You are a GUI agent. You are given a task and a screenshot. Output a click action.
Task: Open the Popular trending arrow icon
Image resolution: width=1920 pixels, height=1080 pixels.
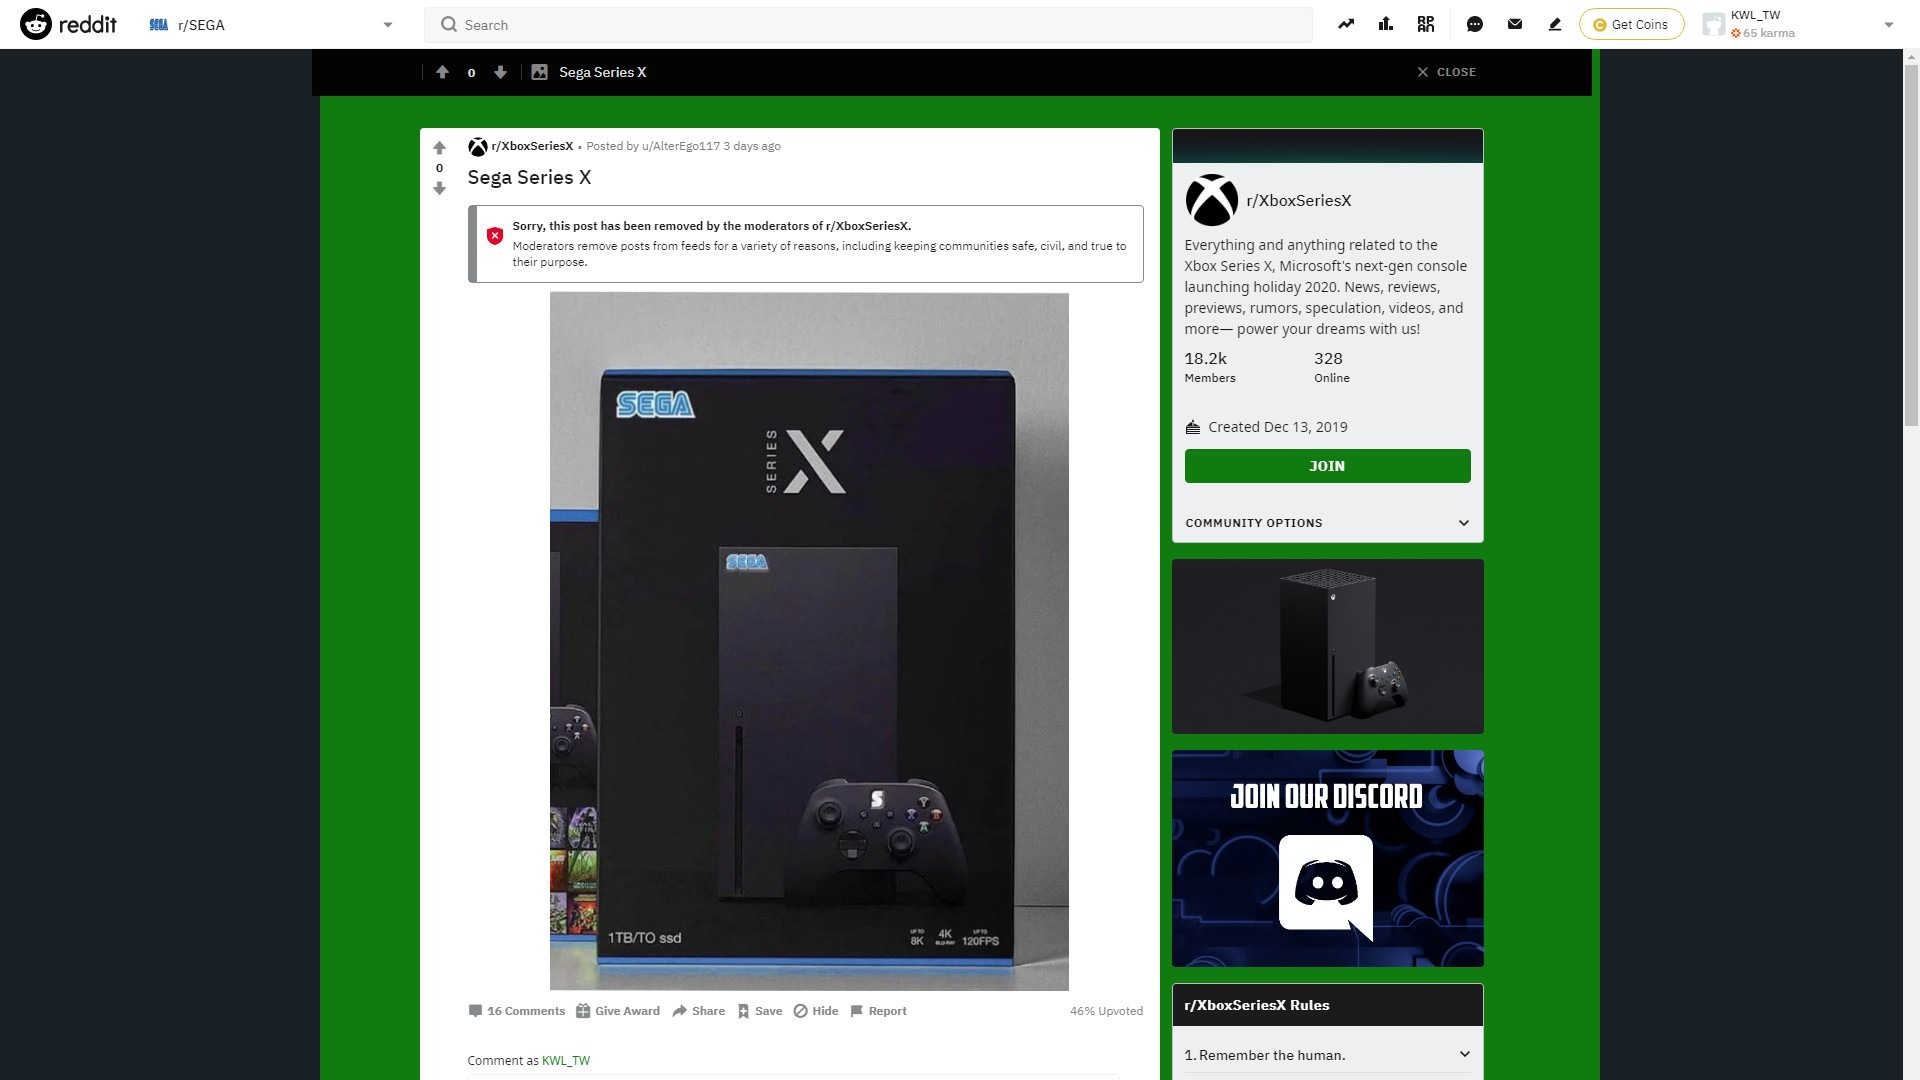click(1346, 24)
